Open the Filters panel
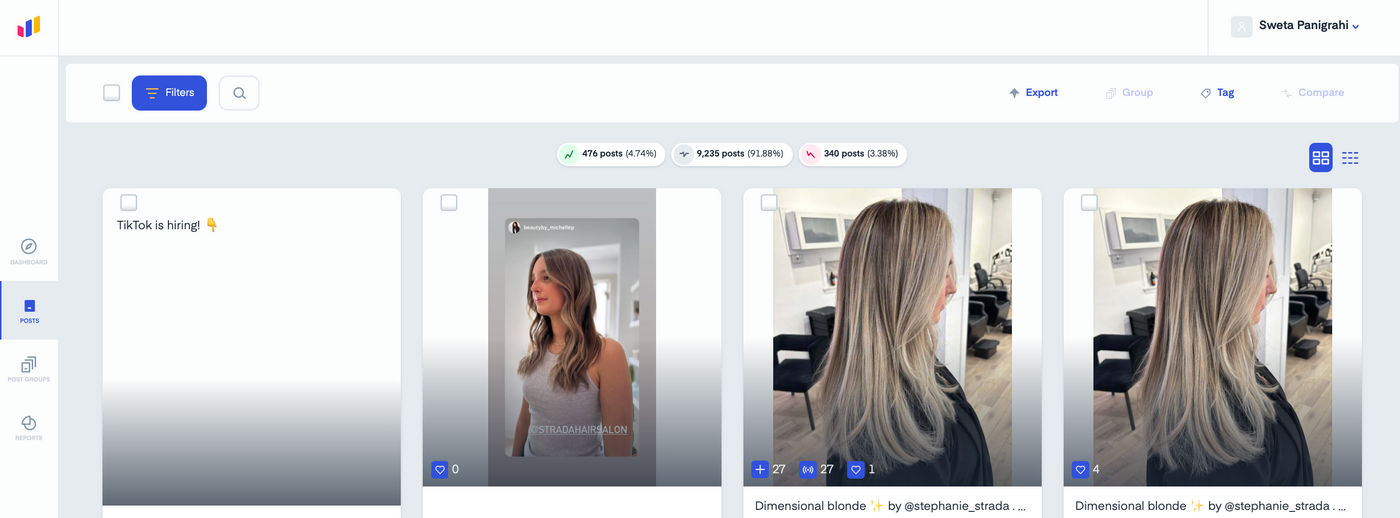 tap(169, 93)
